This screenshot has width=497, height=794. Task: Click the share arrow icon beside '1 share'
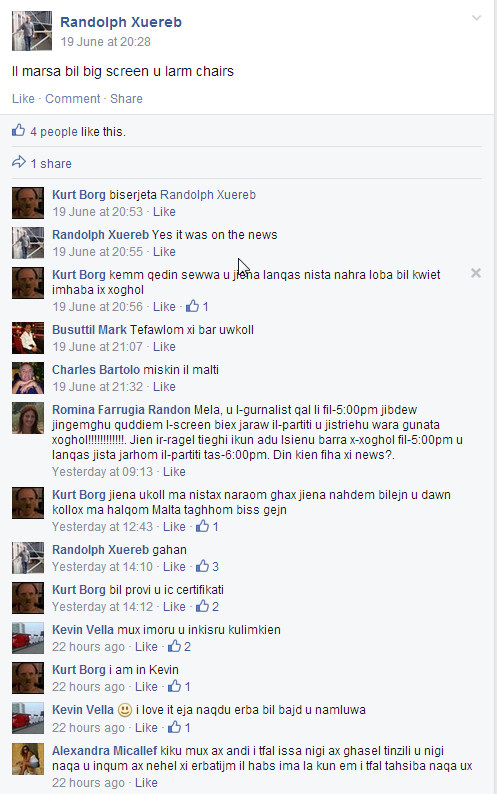point(19,162)
